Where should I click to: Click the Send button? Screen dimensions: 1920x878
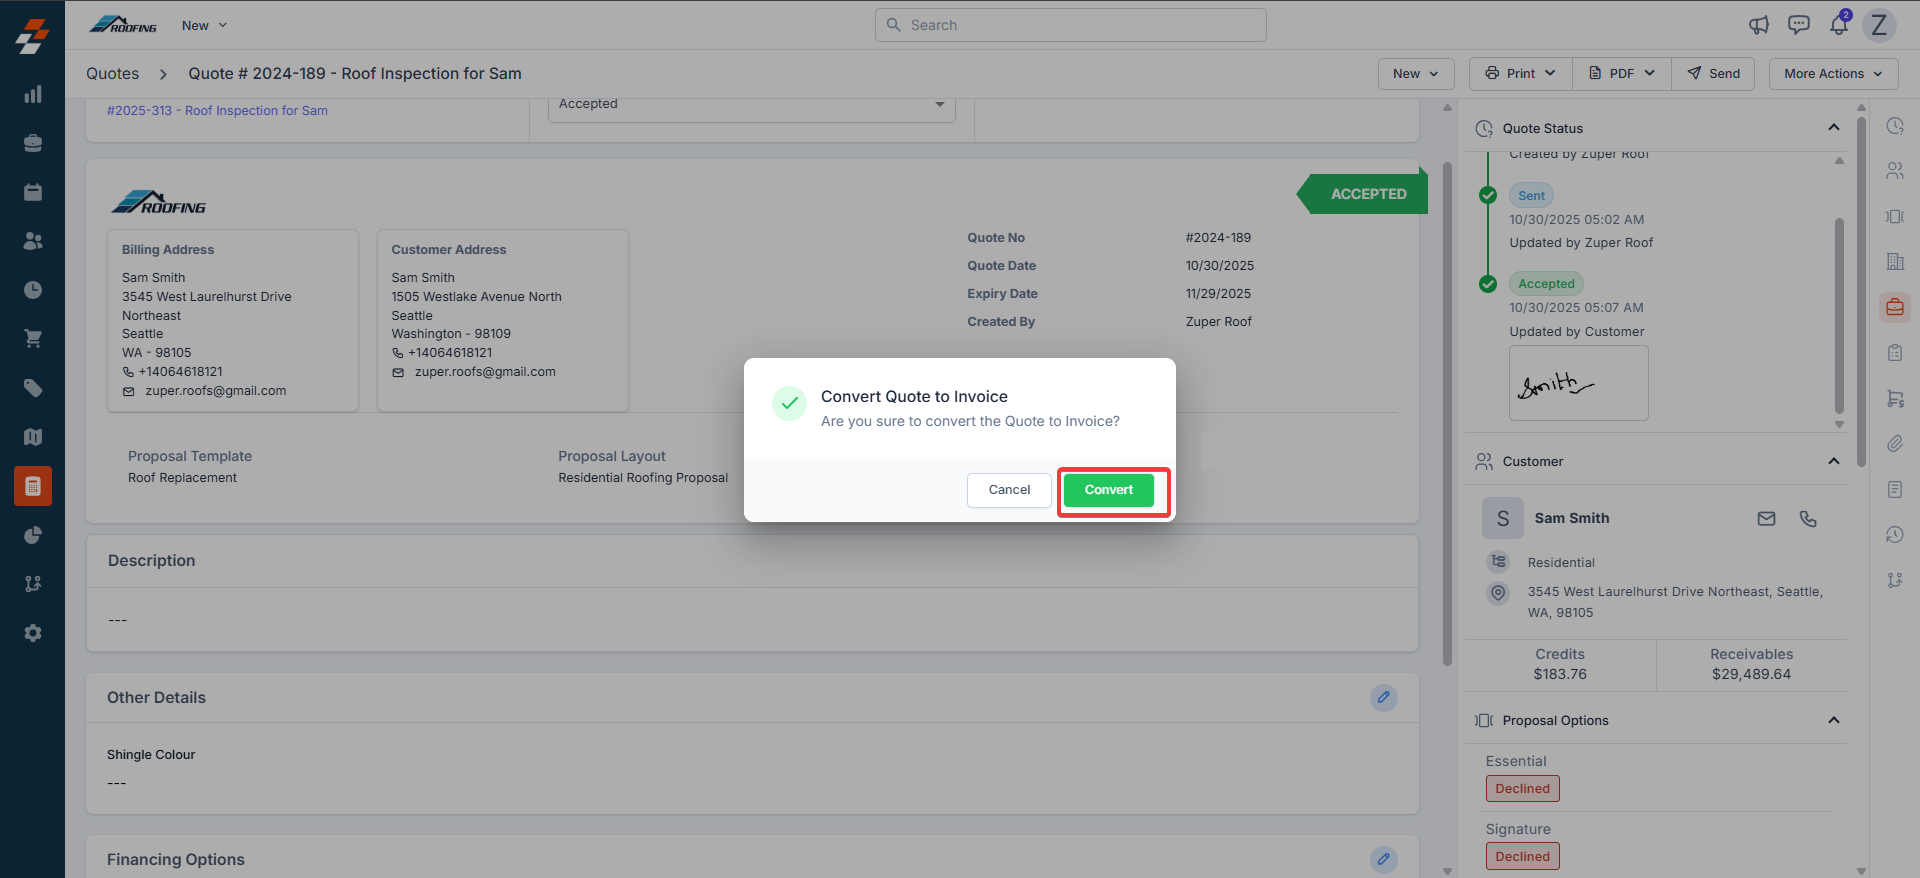pyautogui.click(x=1713, y=74)
